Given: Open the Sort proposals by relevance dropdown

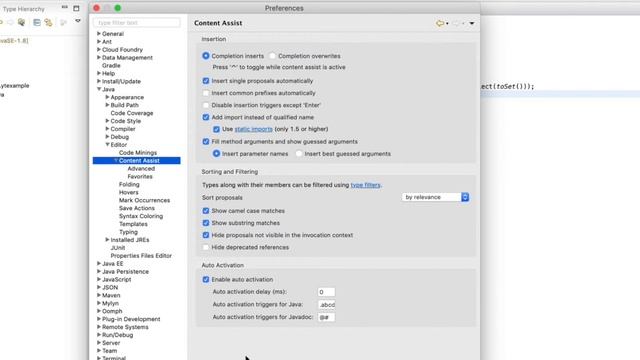Looking at the screenshot, I should (x=435, y=197).
